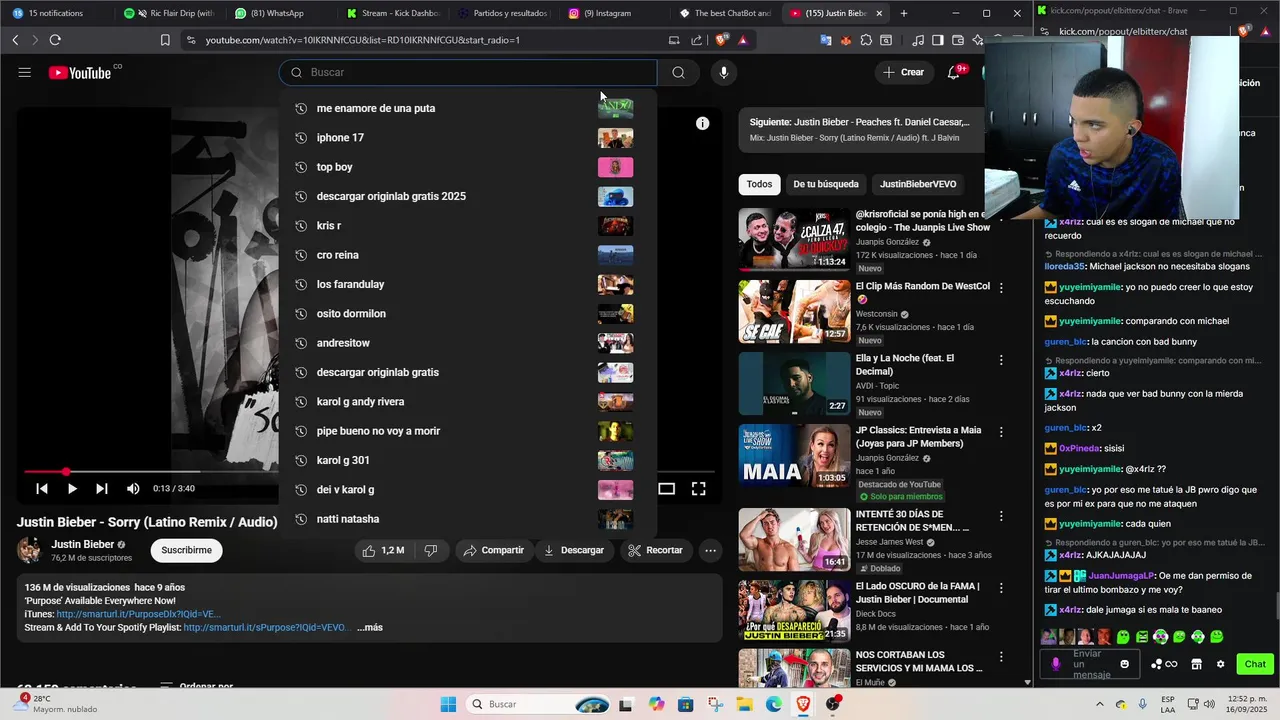Click Descargar download button
1280x720 pixels.
[574, 550]
